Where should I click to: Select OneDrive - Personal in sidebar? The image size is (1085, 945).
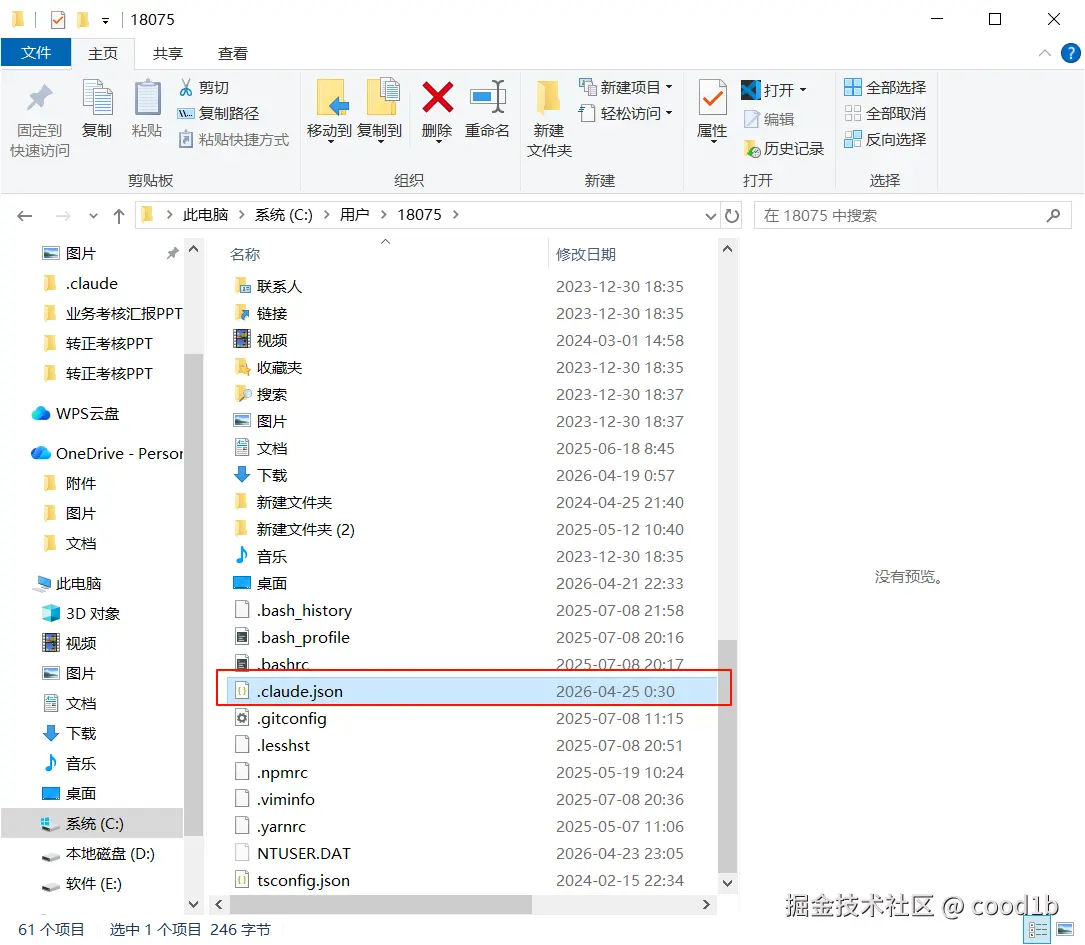(x=107, y=454)
